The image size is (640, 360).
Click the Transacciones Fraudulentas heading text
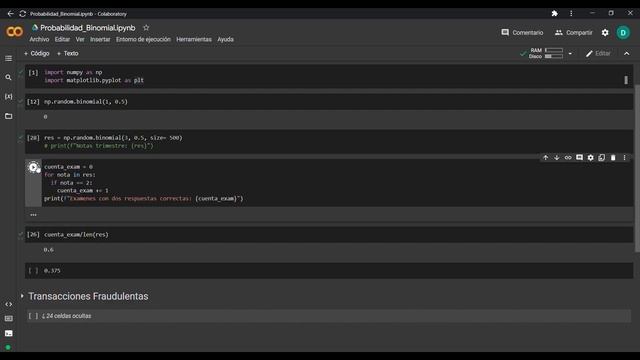click(x=88, y=296)
